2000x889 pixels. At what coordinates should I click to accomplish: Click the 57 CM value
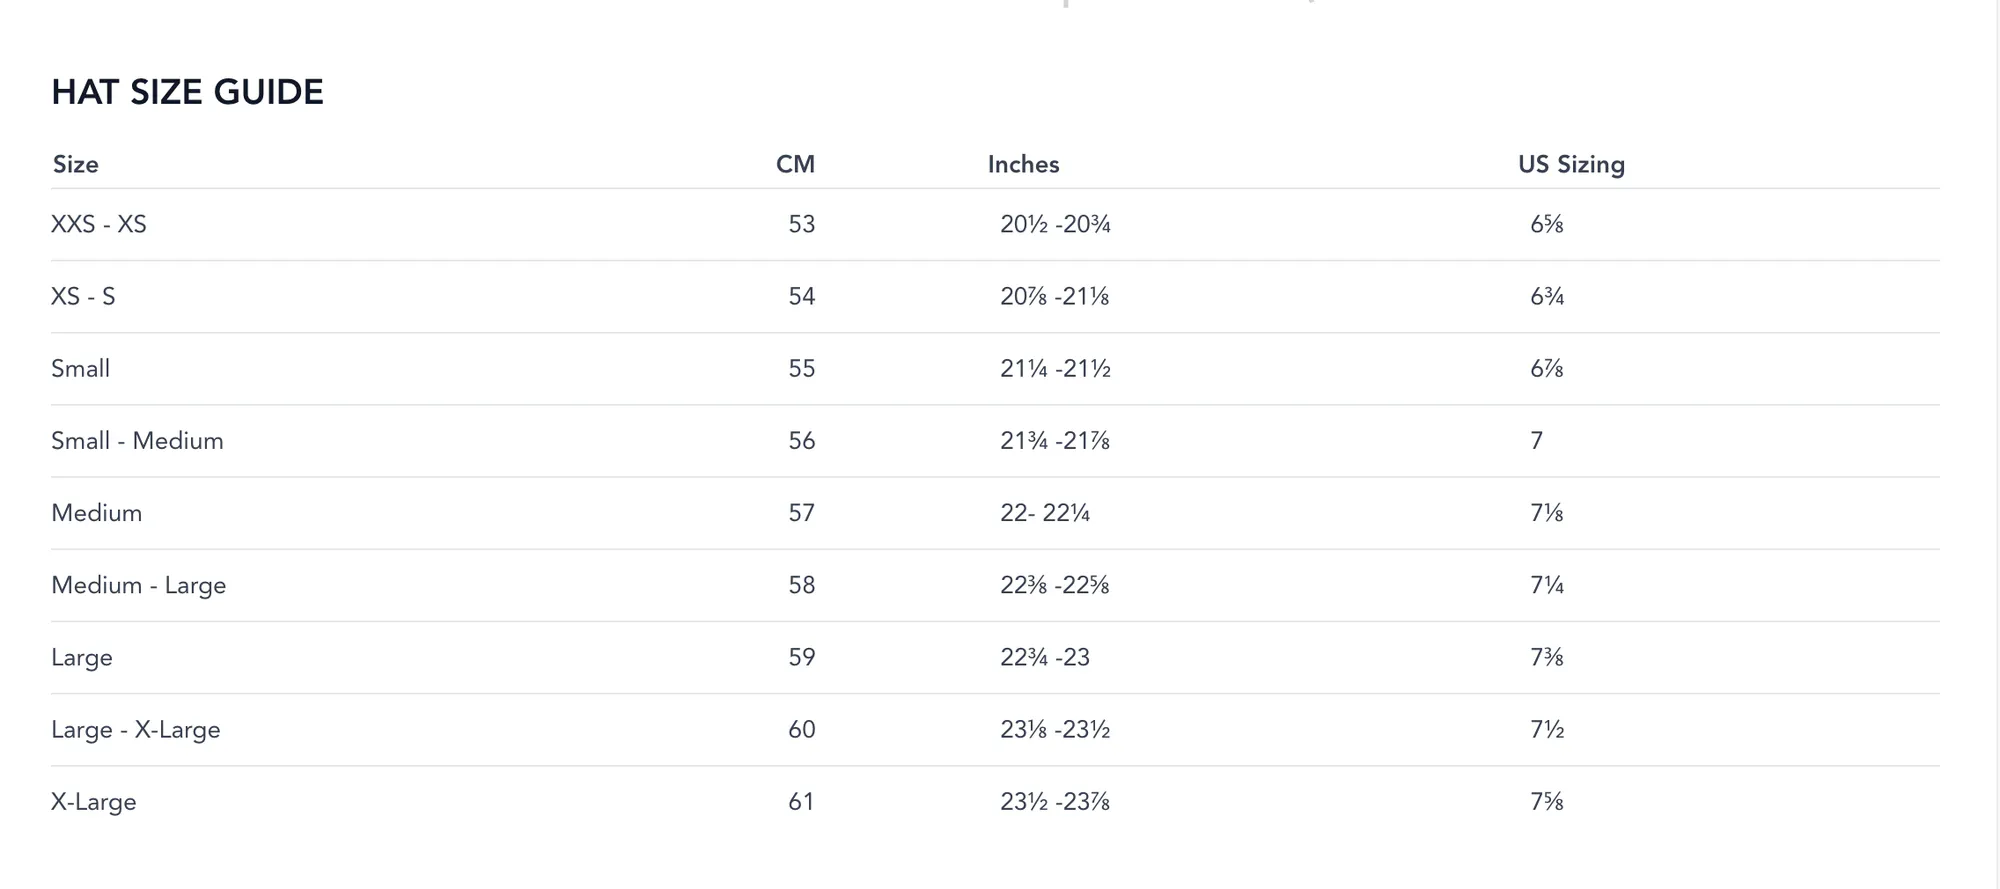[x=802, y=512]
